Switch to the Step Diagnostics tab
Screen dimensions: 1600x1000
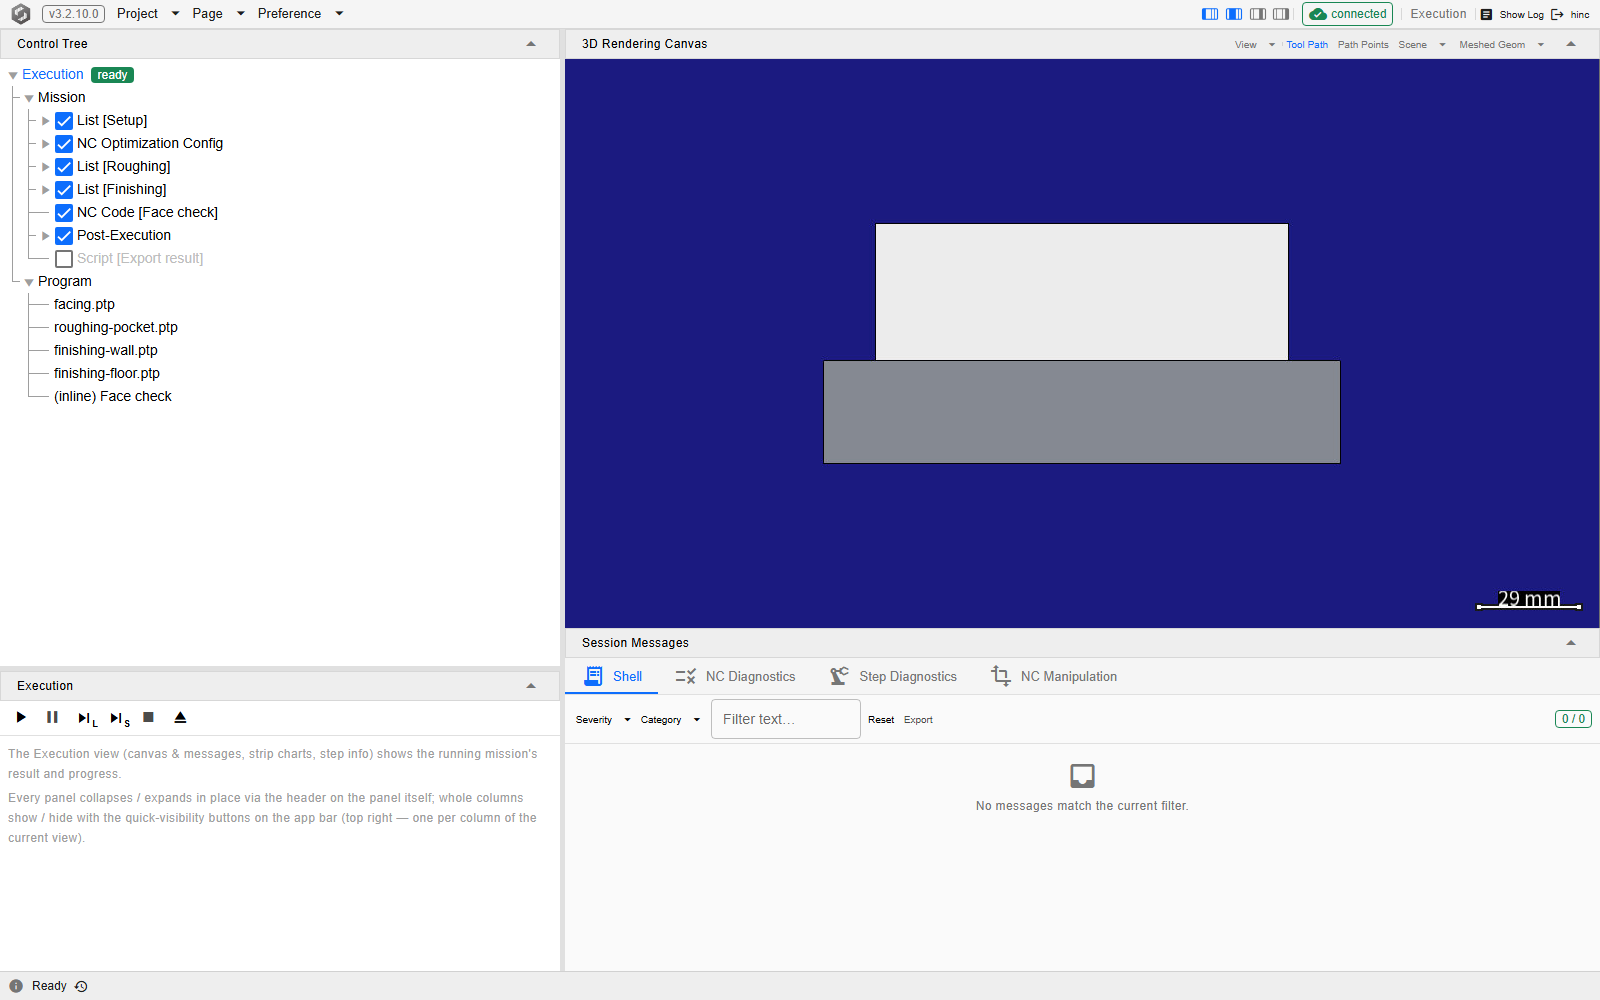click(893, 677)
